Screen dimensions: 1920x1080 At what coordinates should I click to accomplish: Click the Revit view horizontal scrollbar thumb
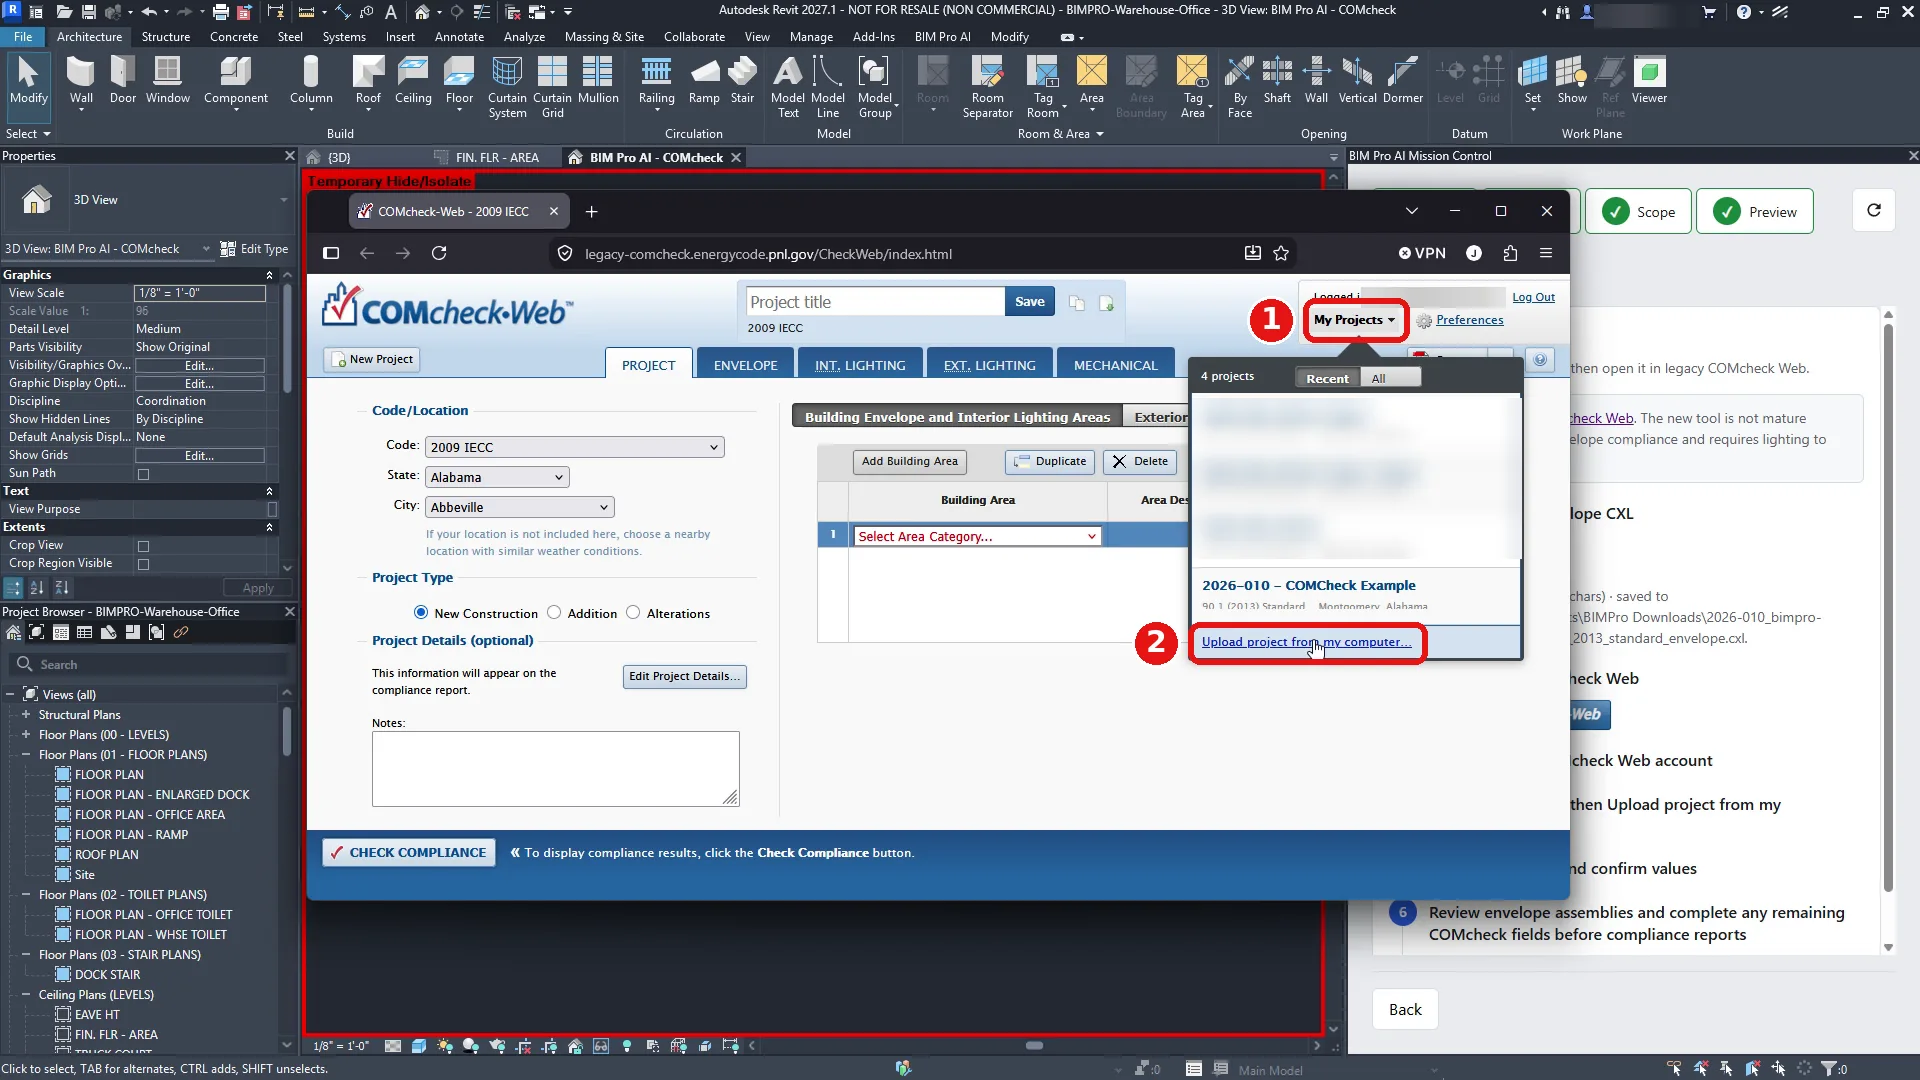[x=1034, y=1046]
